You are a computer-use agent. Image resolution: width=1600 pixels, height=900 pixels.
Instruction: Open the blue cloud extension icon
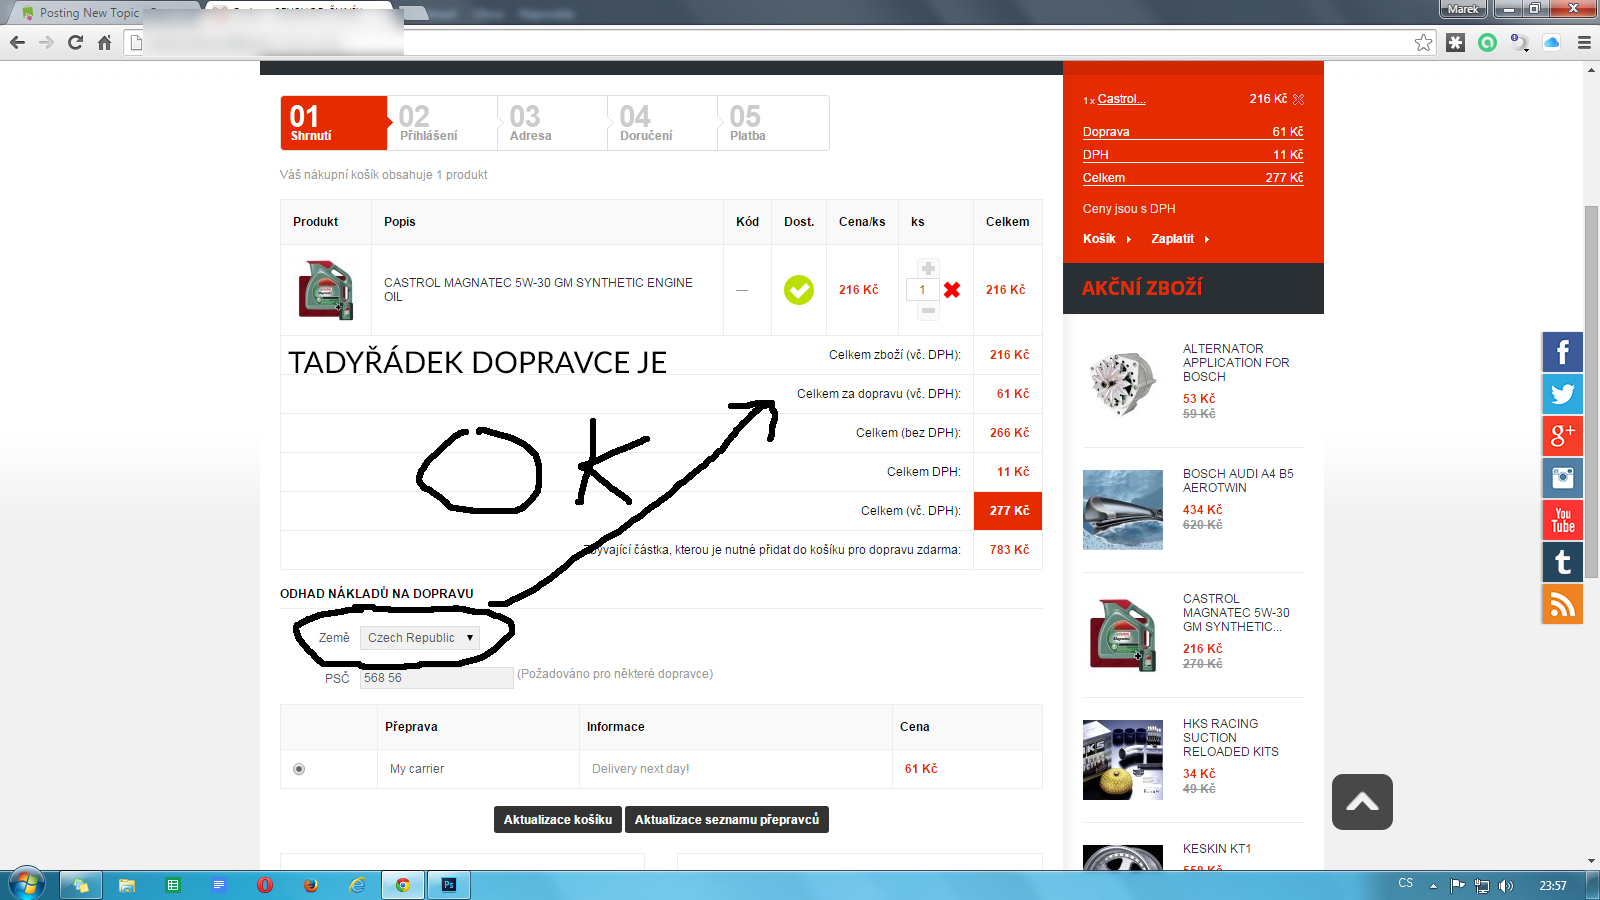pyautogui.click(x=1552, y=42)
